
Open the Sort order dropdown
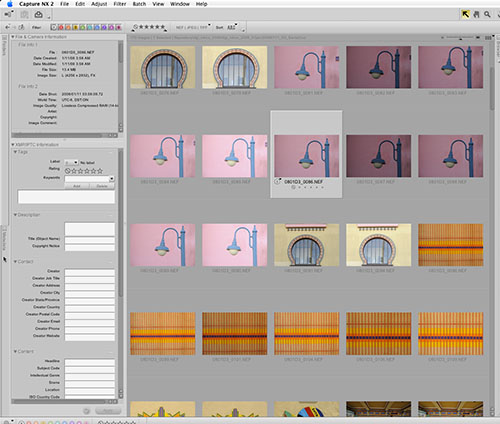pos(232,27)
